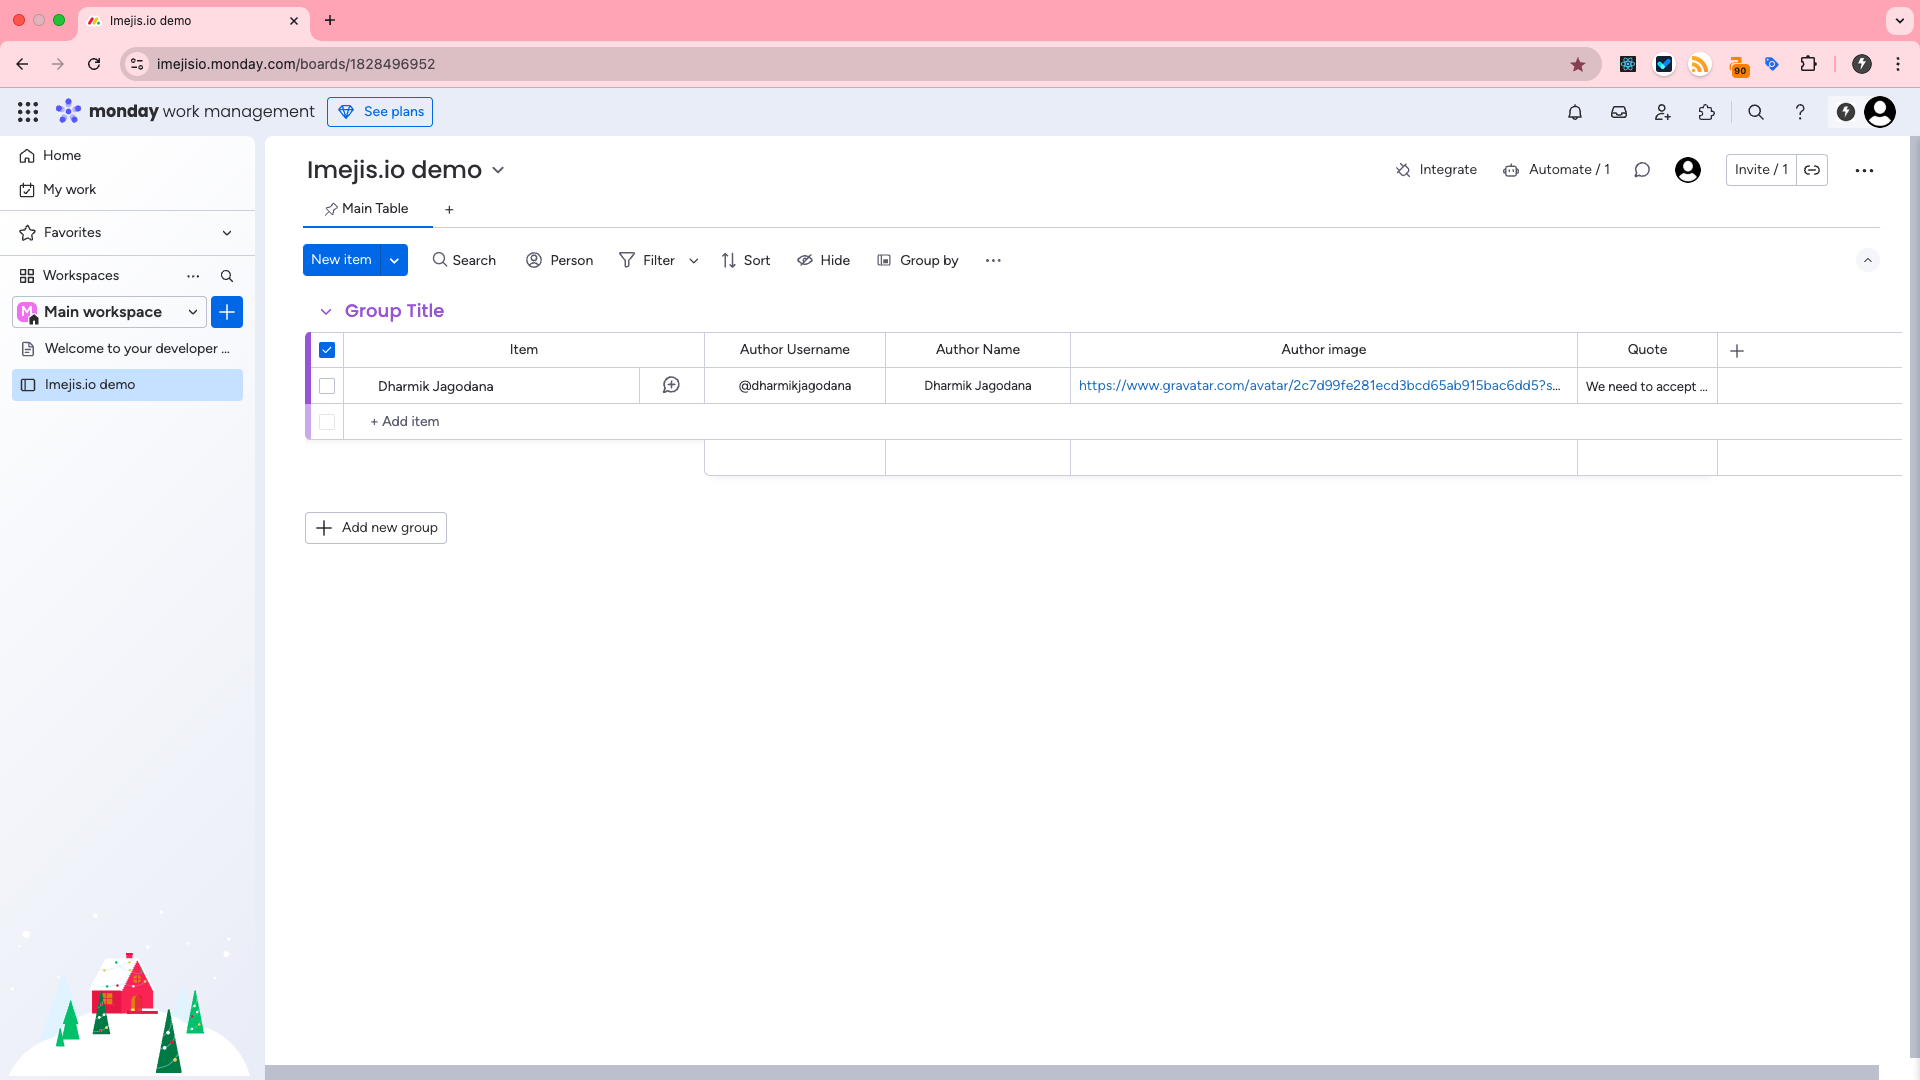Open Group by options

pyautogui.click(x=918, y=260)
